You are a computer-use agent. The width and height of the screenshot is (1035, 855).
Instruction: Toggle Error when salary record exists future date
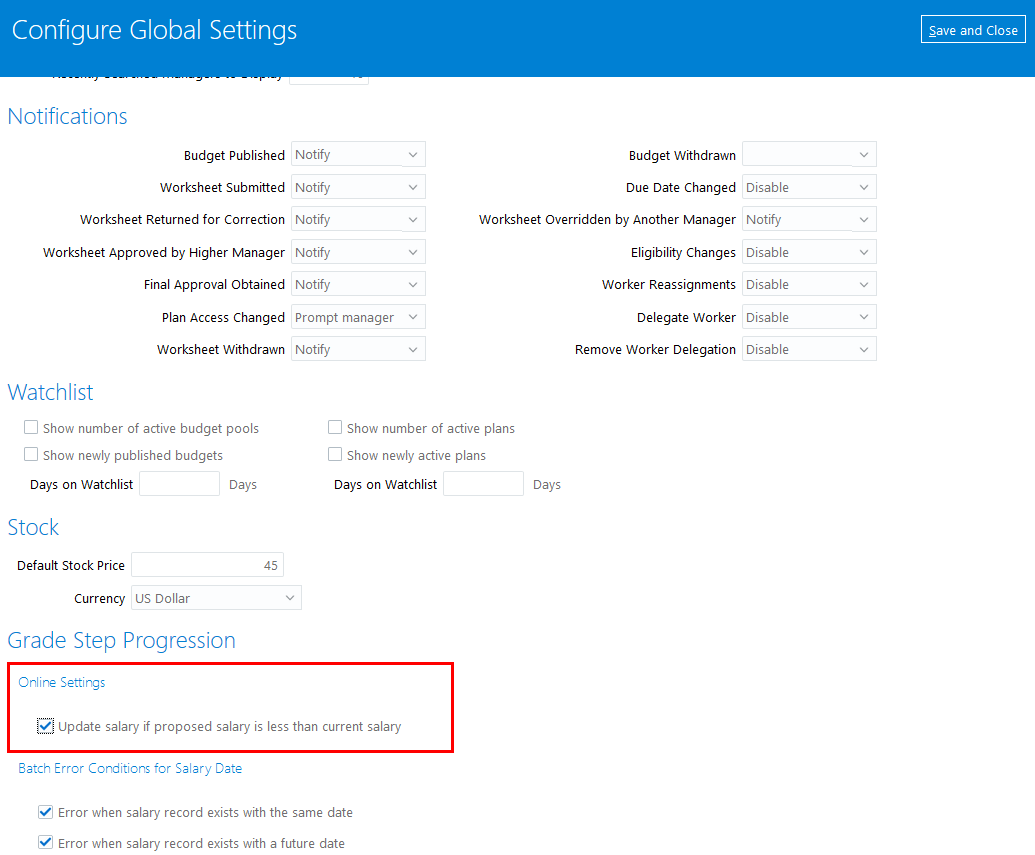45,843
